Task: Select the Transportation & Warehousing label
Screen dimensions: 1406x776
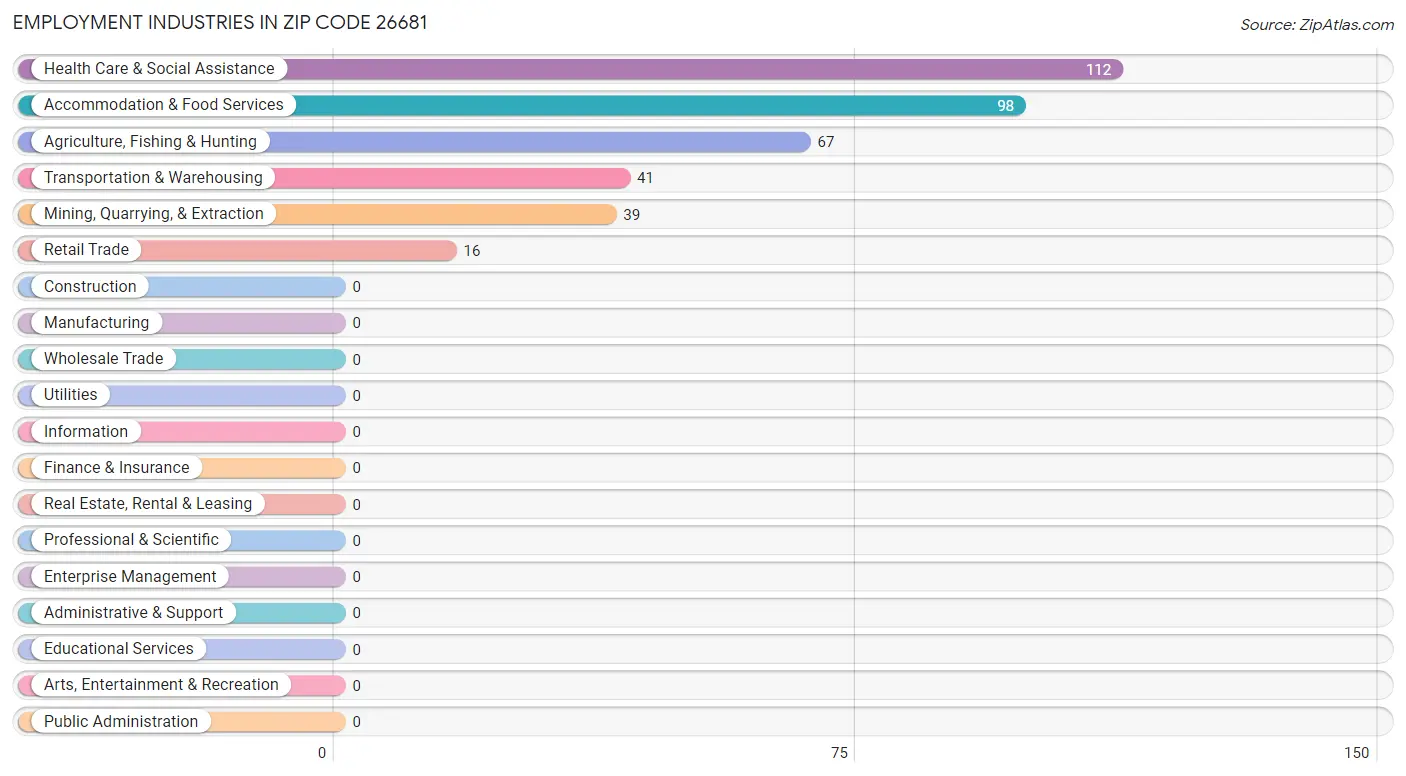Action: [x=153, y=178]
